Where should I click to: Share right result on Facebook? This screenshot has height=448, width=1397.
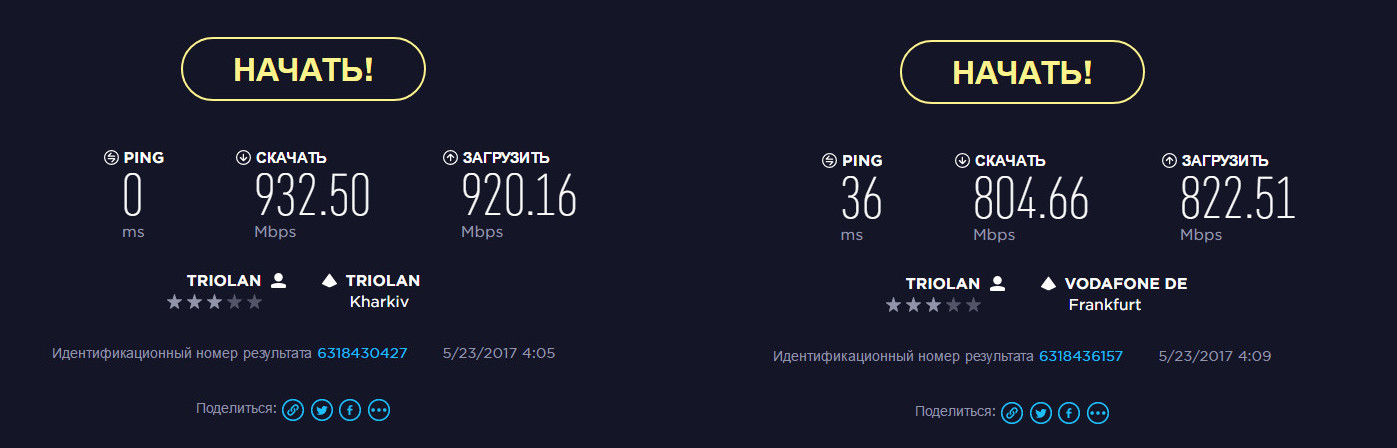[1069, 412]
